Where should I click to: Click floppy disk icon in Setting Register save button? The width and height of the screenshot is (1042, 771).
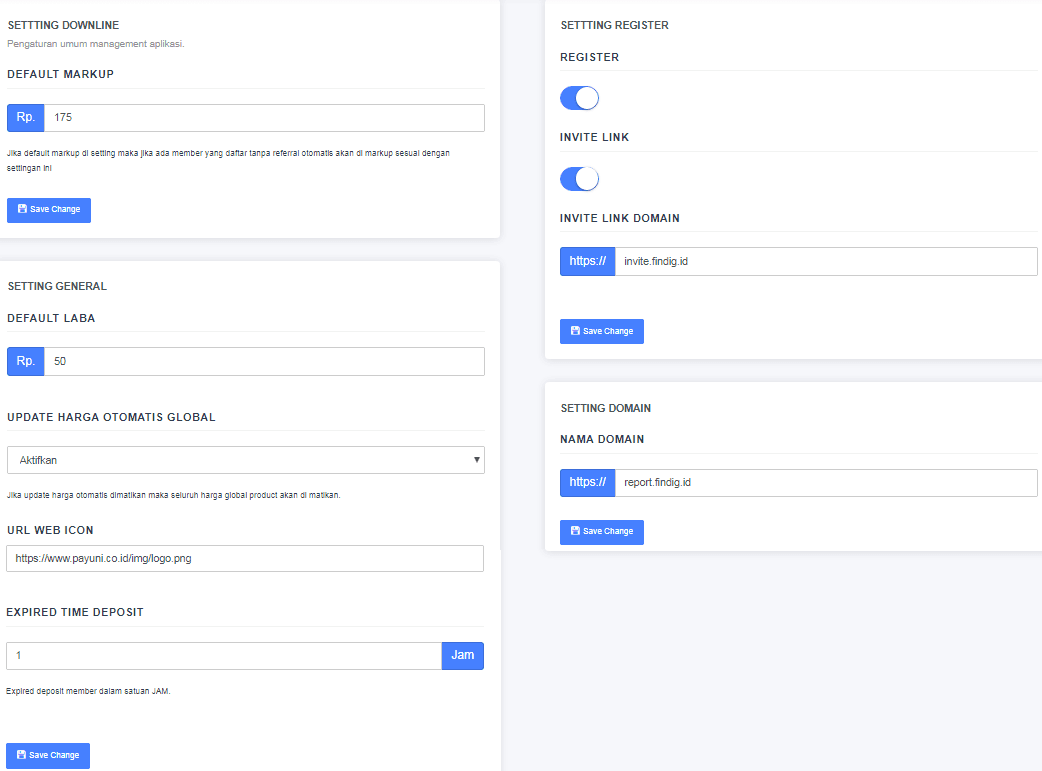[x=575, y=331]
